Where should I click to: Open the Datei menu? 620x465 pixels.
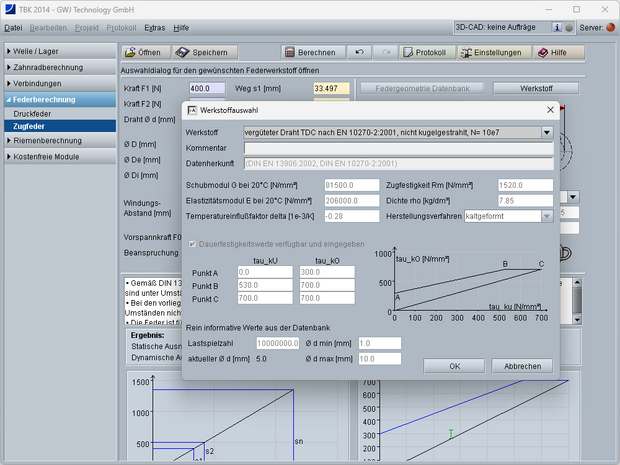[x=13, y=28]
